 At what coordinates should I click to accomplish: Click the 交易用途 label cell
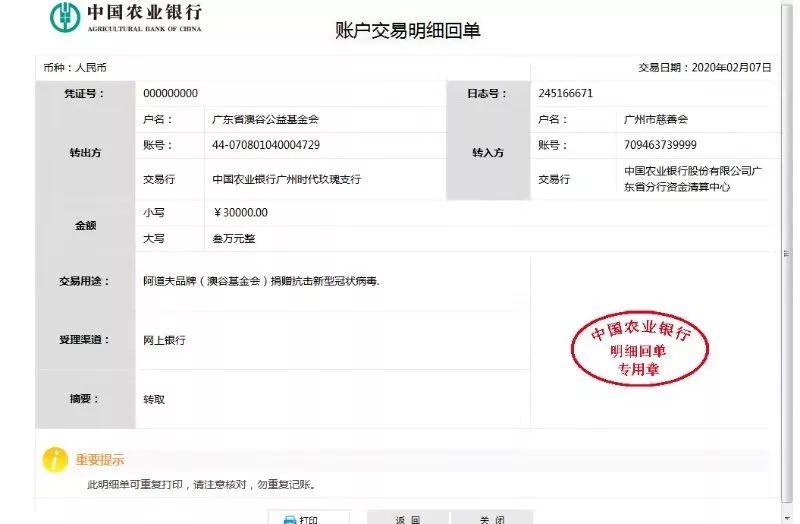(85, 281)
